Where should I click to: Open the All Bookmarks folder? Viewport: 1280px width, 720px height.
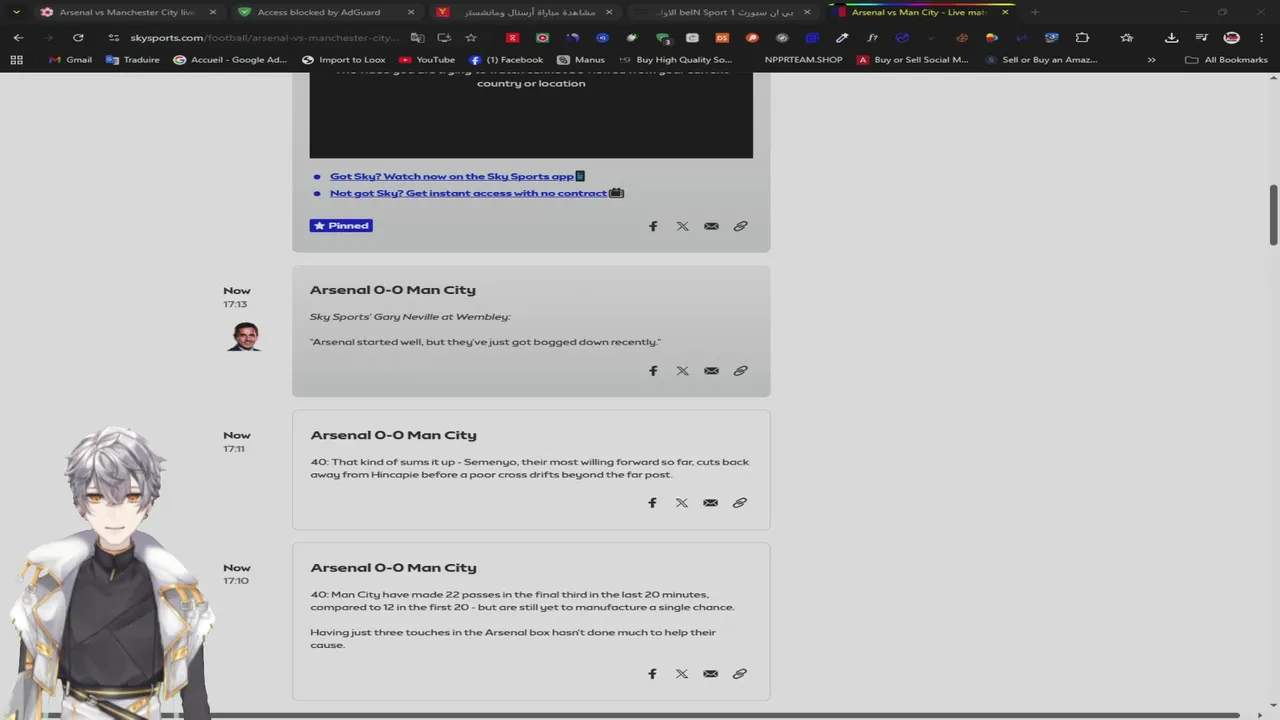(x=1226, y=60)
